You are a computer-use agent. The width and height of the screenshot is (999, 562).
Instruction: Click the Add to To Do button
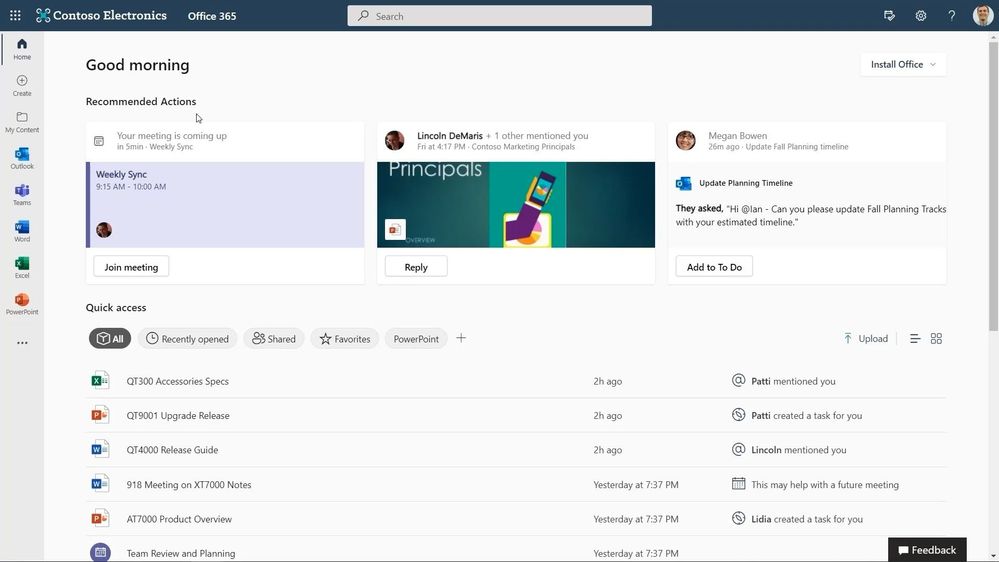[x=714, y=267]
